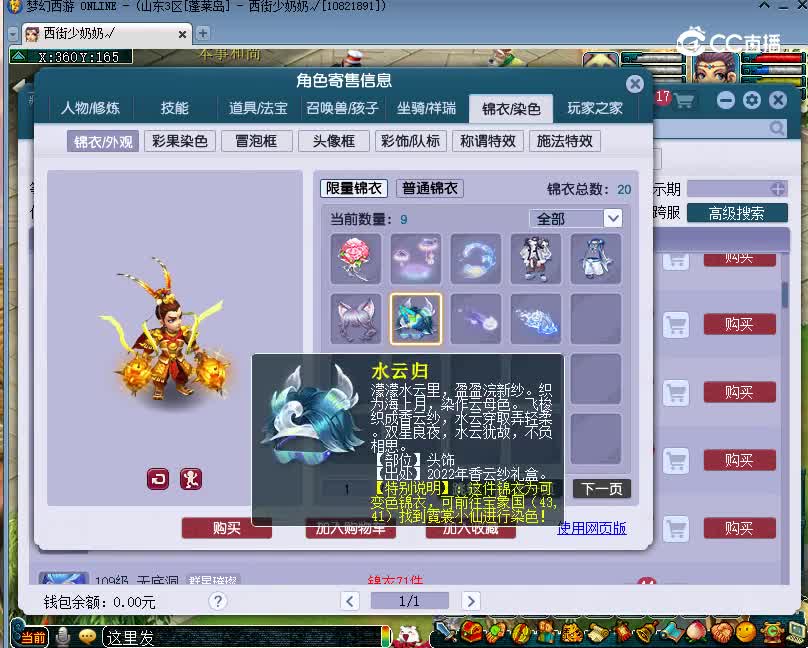This screenshot has width=808, height=648.
Task: Click the golden bell icon in bottom toolbar
Action: tap(647, 632)
